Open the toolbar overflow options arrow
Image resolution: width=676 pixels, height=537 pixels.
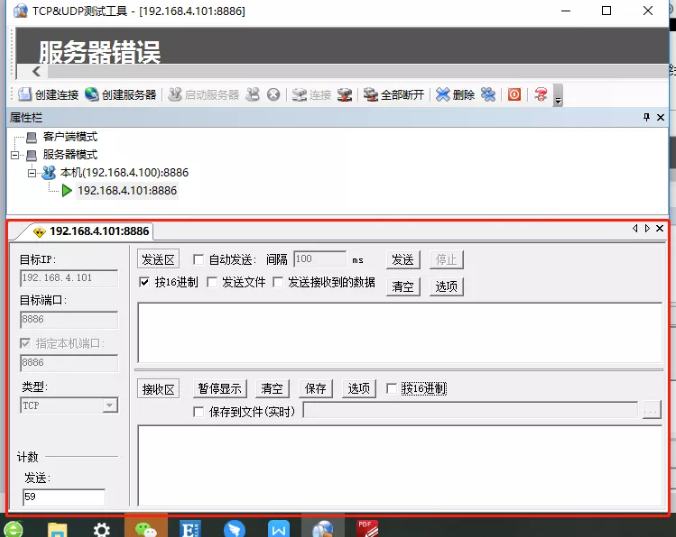point(558,95)
